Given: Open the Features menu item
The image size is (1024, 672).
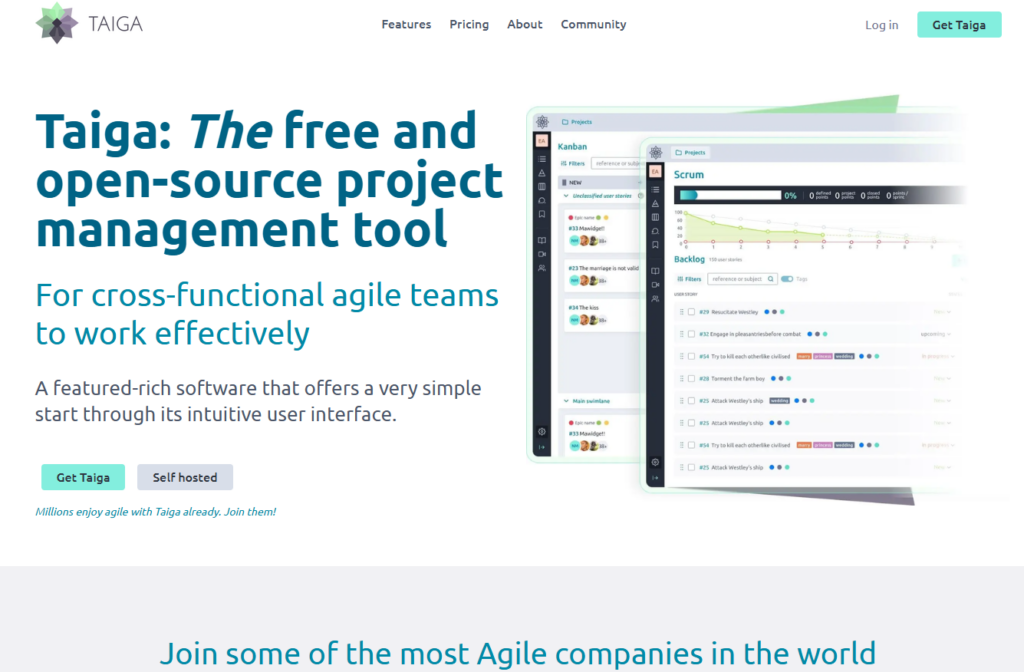Looking at the screenshot, I should coord(406,25).
